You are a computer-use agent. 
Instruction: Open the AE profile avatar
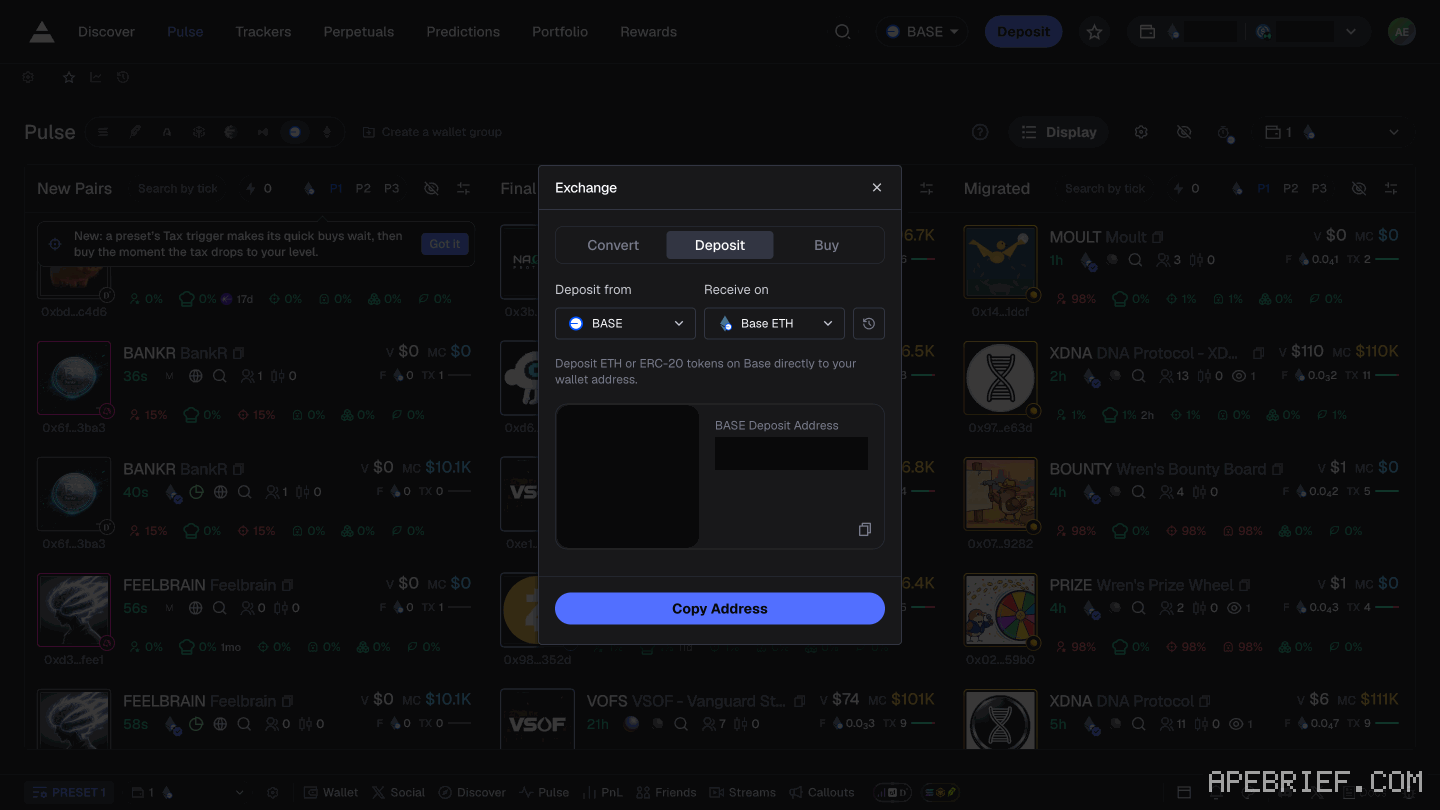pyautogui.click(x=1402, y=32)
